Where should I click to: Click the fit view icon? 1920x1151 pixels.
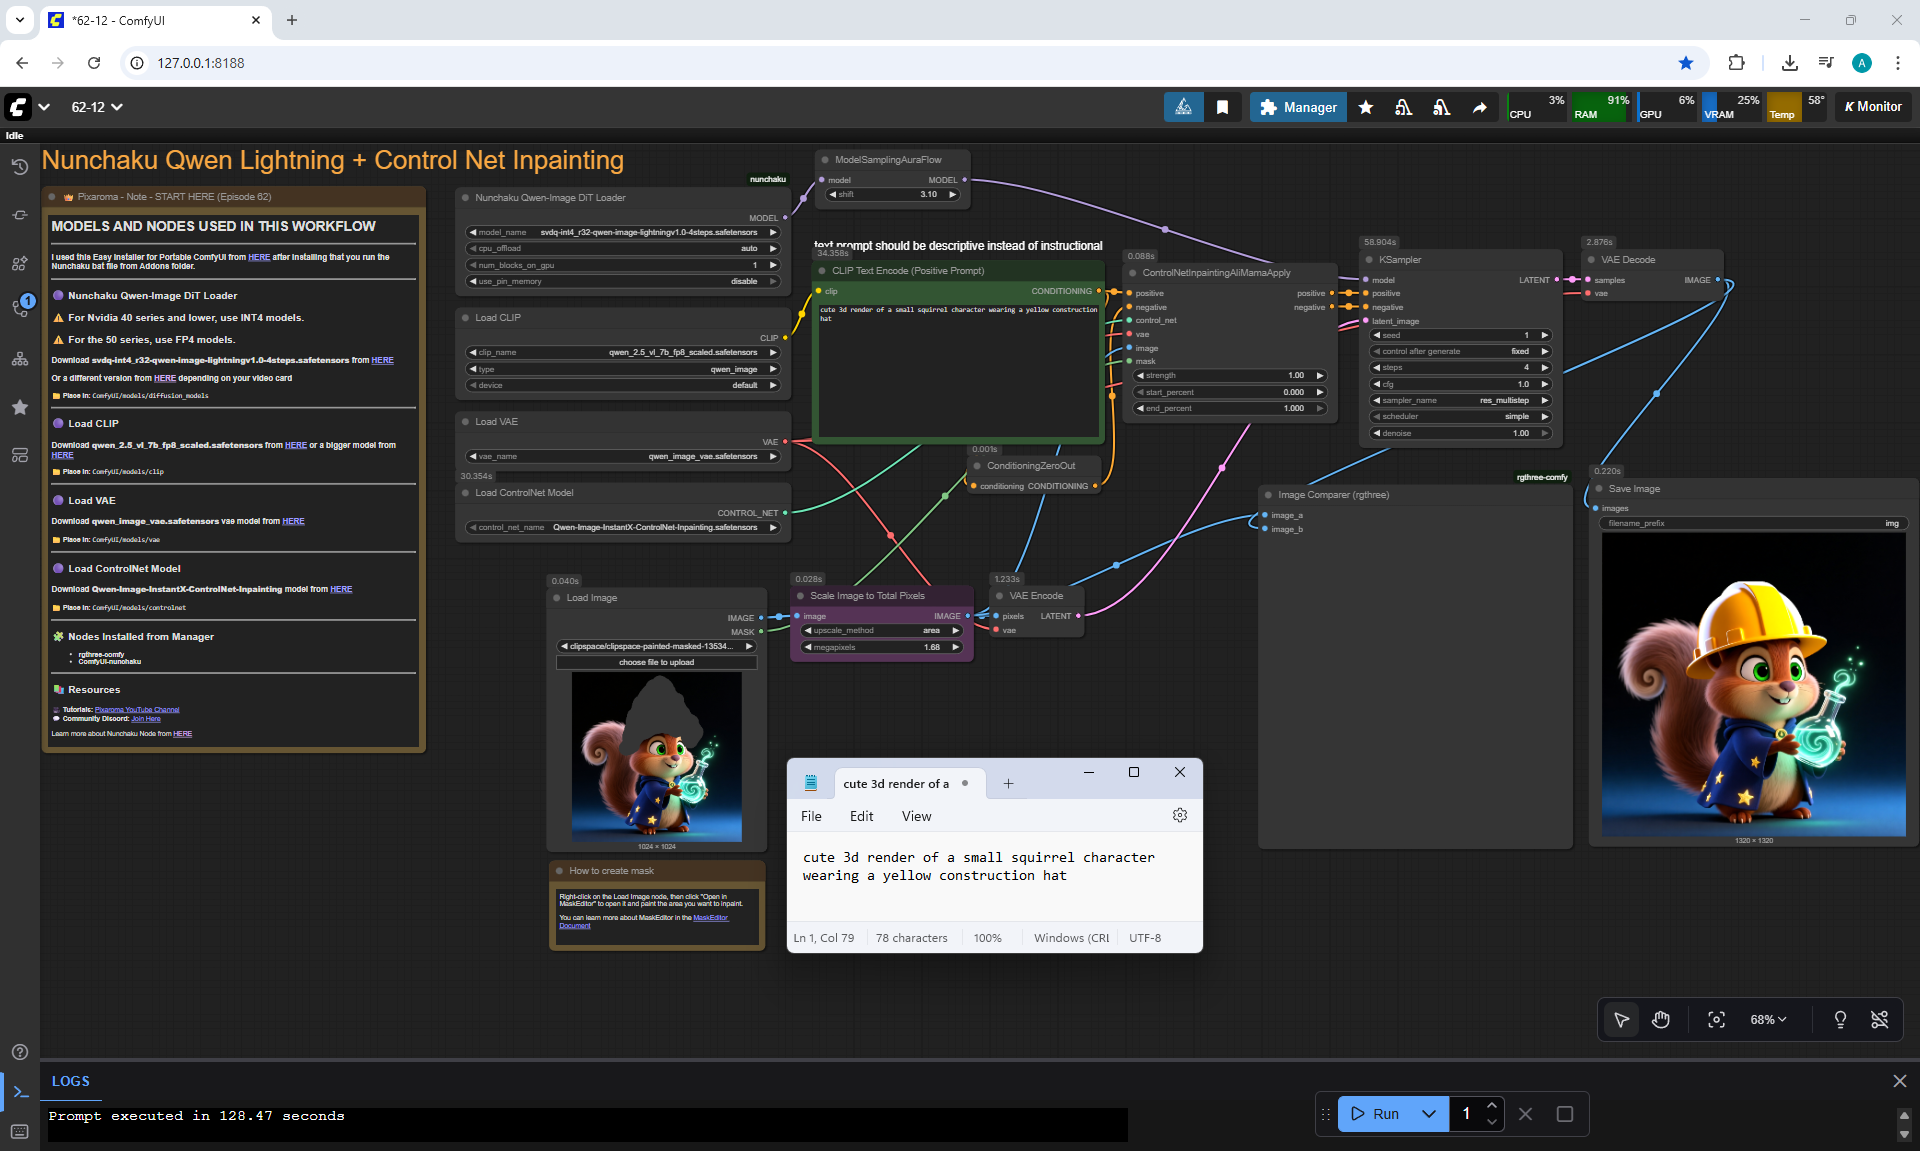tap(1716, 1019)
